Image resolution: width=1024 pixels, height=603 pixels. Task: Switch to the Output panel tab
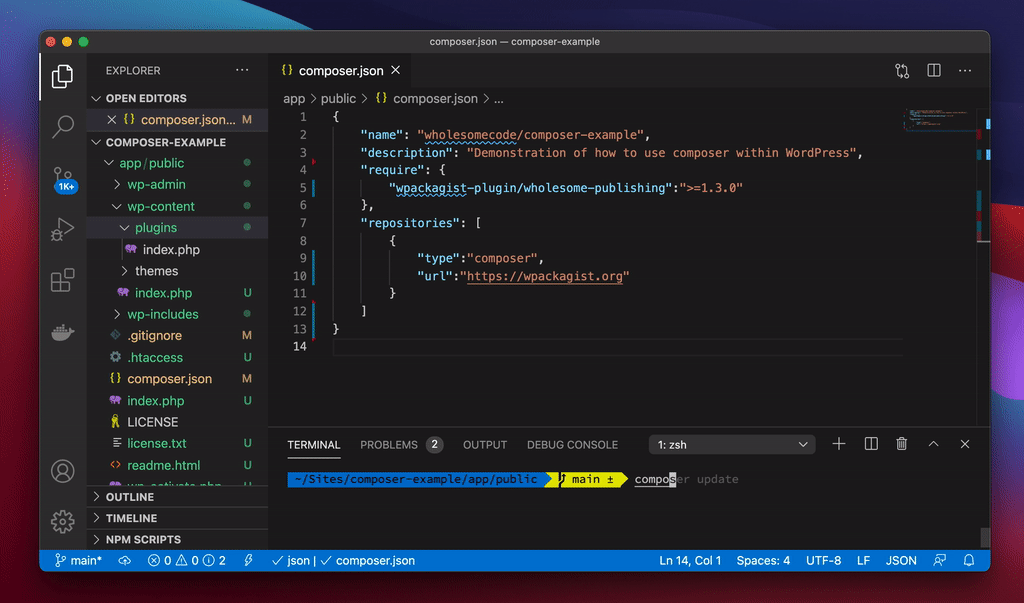pyautogui.click(x=485, y=445)
